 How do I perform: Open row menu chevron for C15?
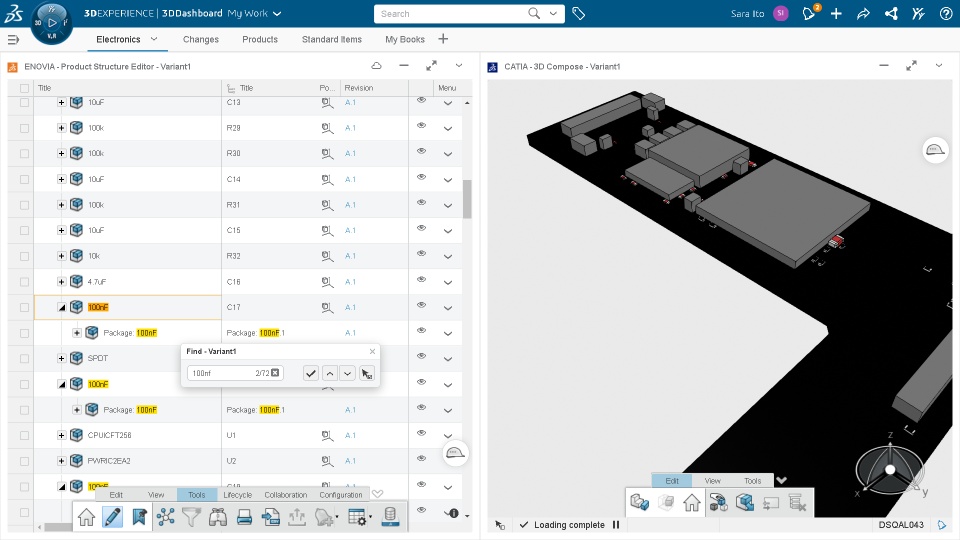coord(448,231)
